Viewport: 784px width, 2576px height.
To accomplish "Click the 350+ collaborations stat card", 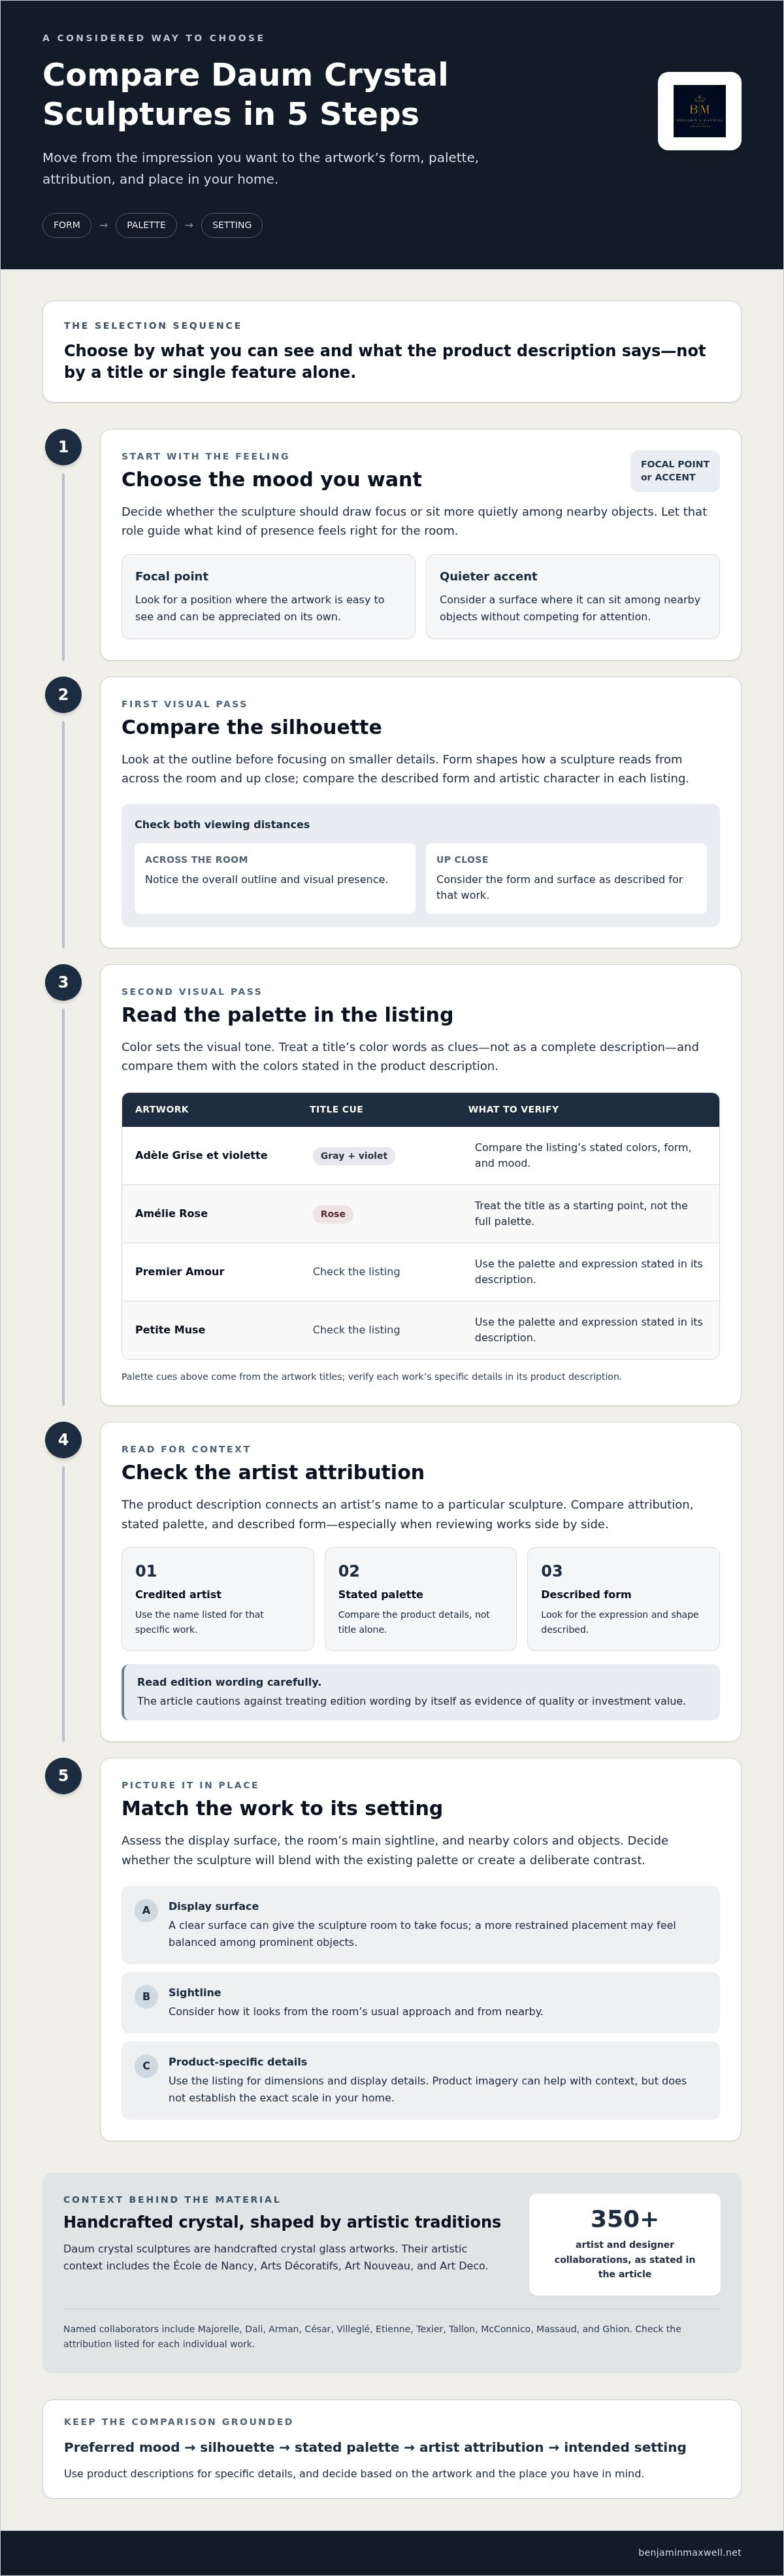I will pos(625,2244).
